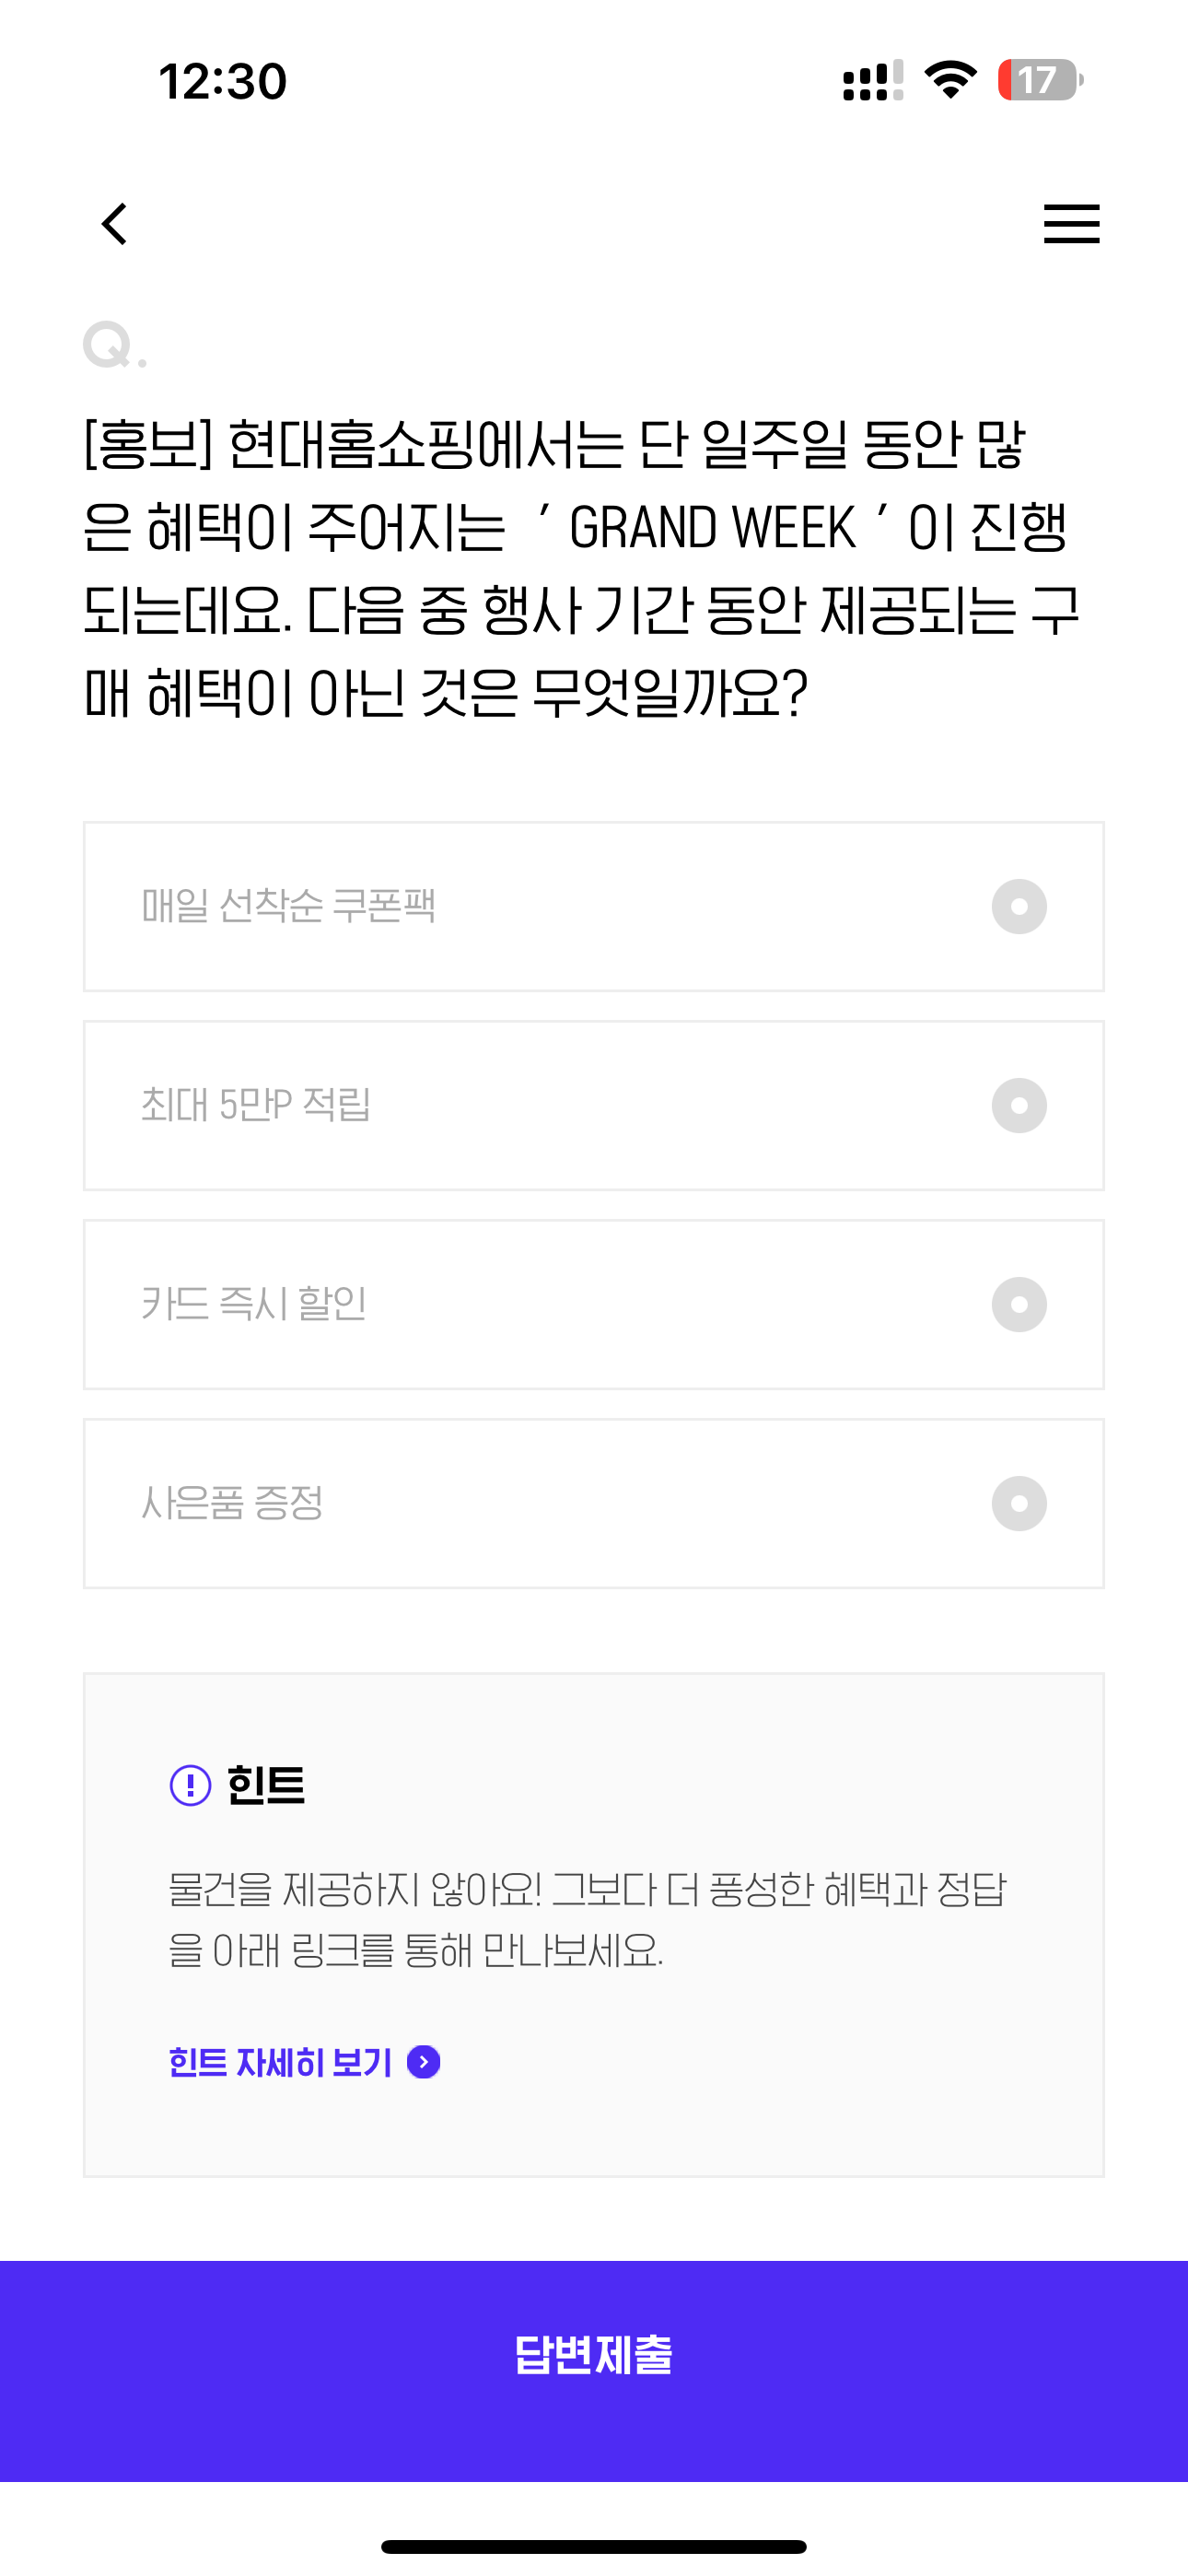
Task: Tap arrow icon beside 힌트 자세히 보기
Action: [x=424, y=2062]
